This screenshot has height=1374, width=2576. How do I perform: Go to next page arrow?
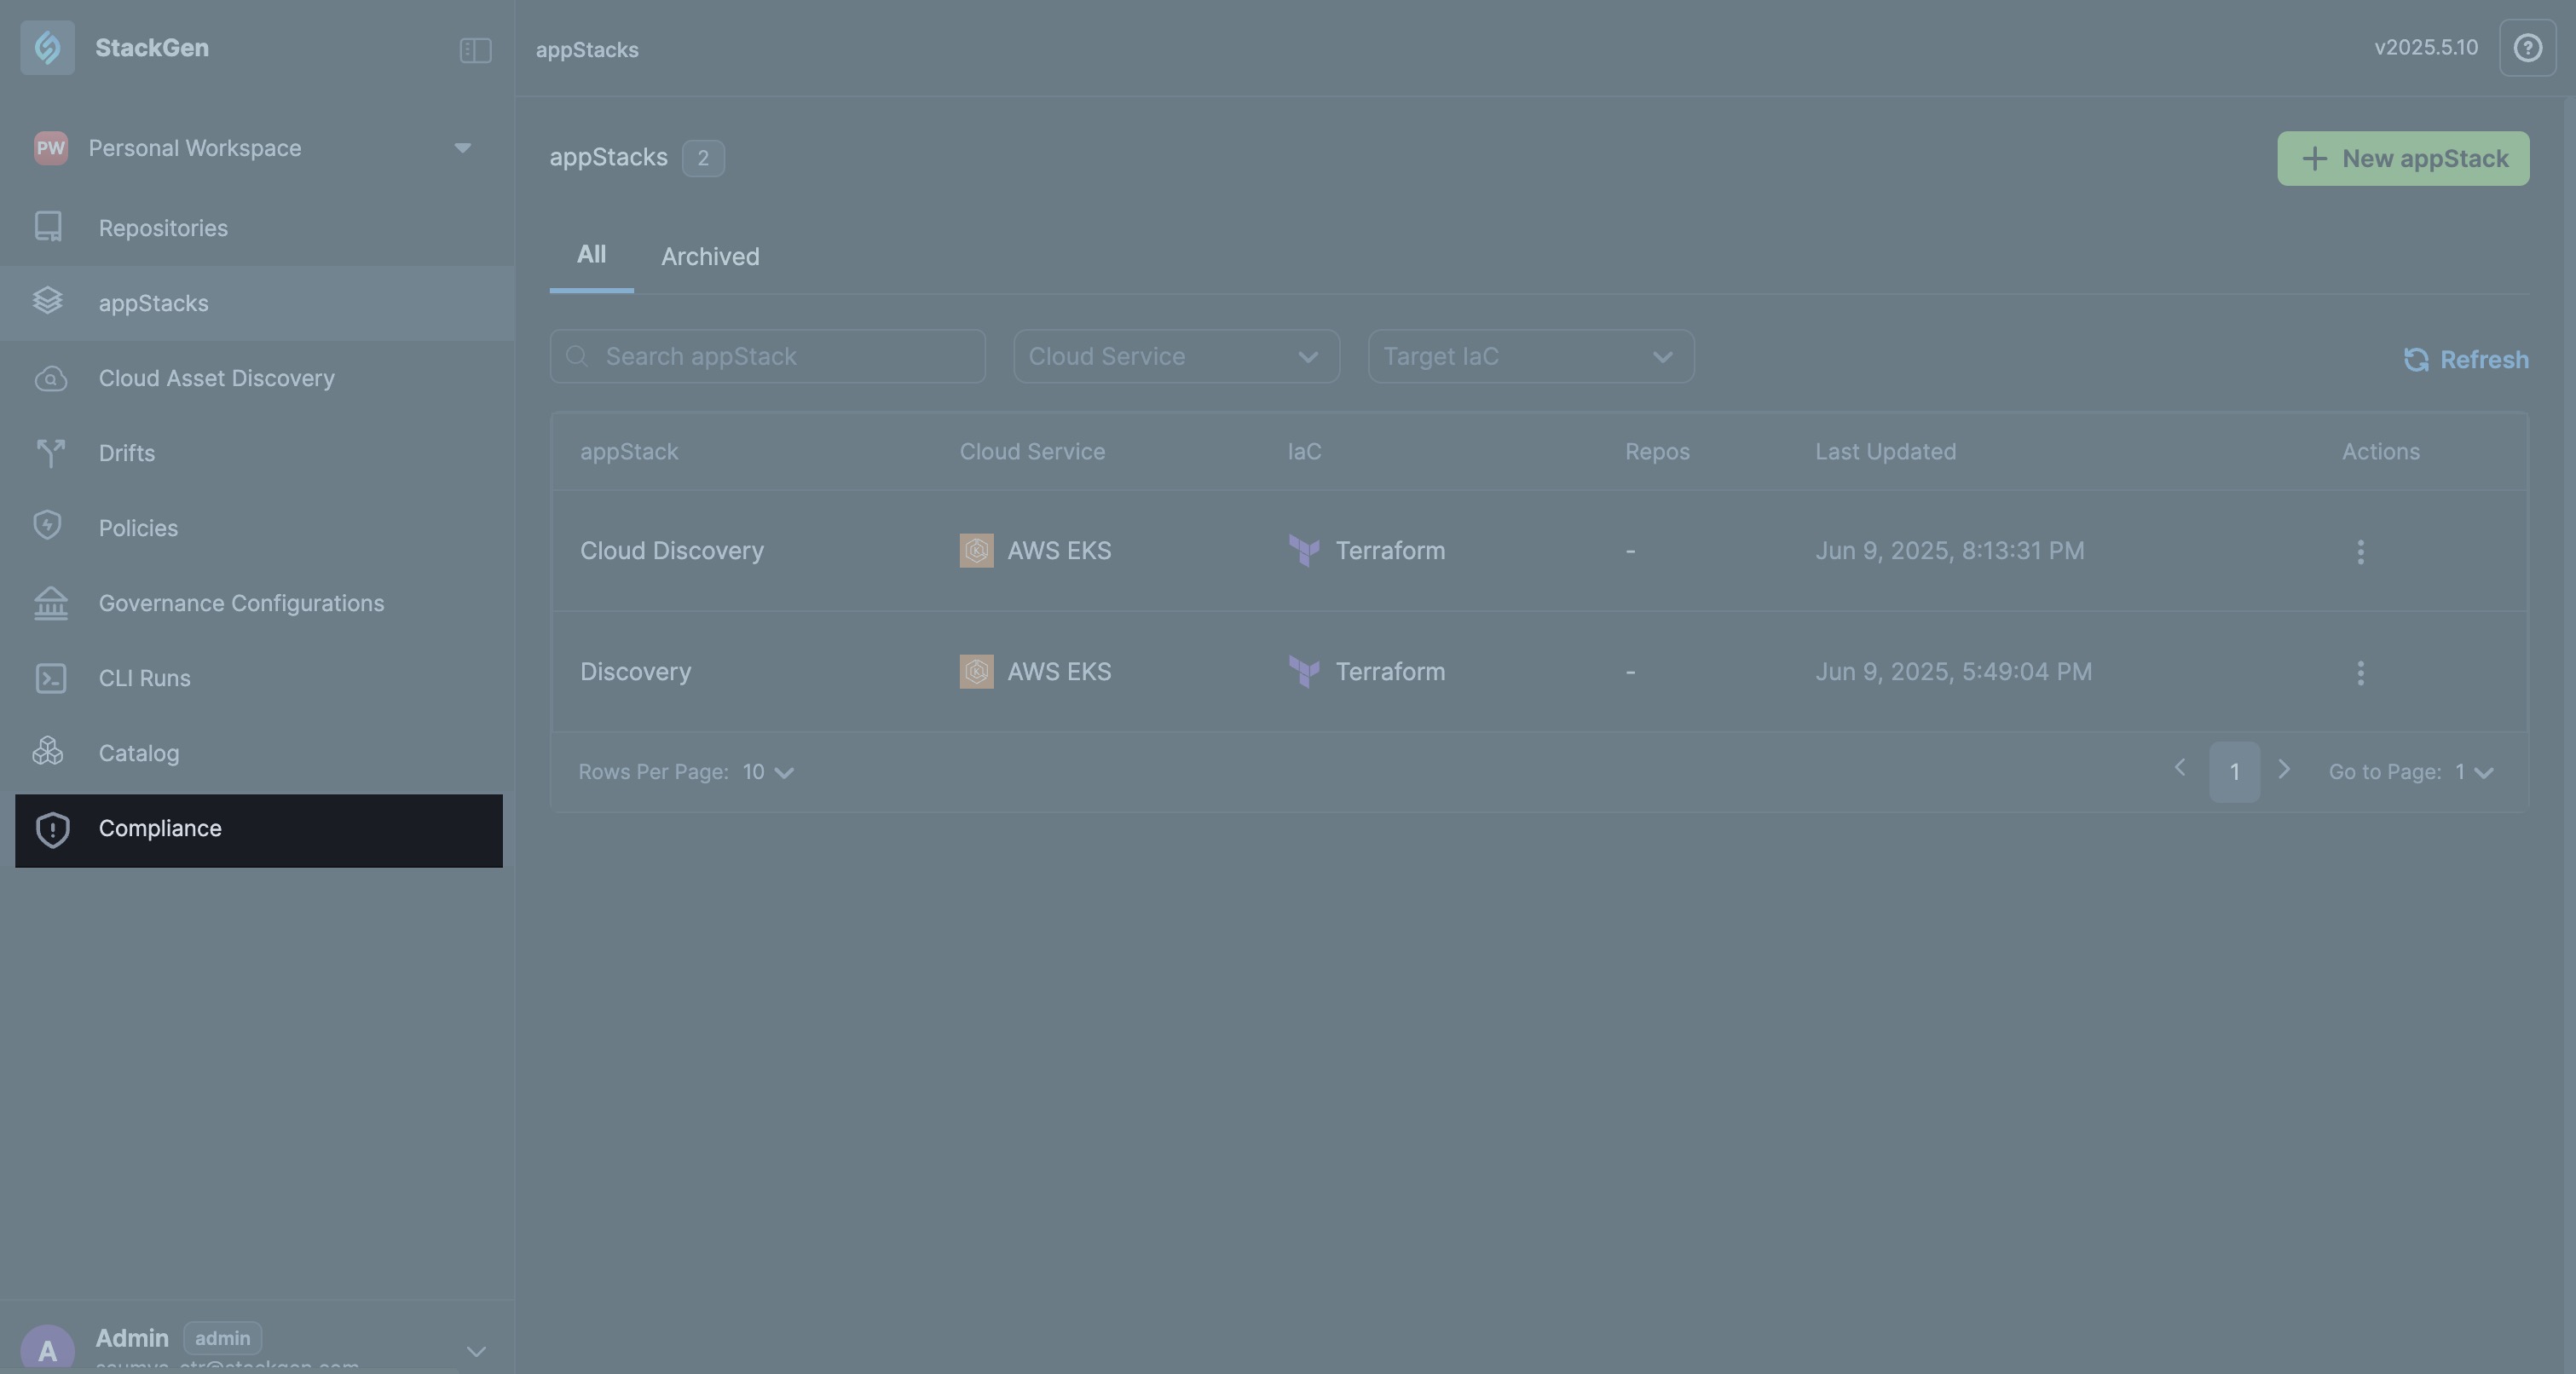click(x=2284, y=768)
